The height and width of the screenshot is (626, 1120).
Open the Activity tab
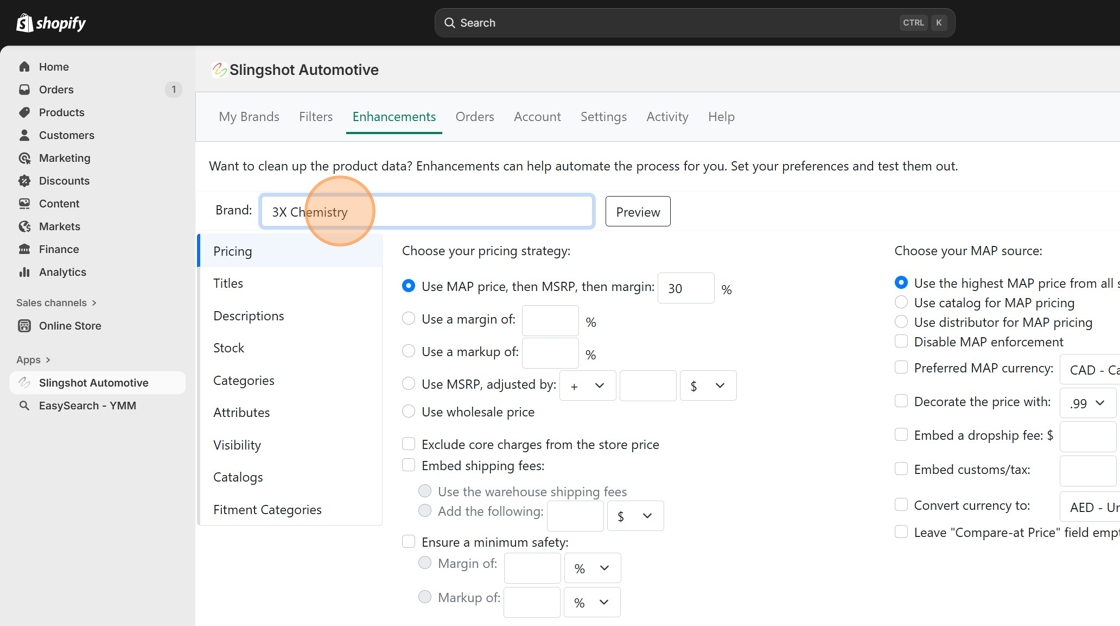point(667,116)
